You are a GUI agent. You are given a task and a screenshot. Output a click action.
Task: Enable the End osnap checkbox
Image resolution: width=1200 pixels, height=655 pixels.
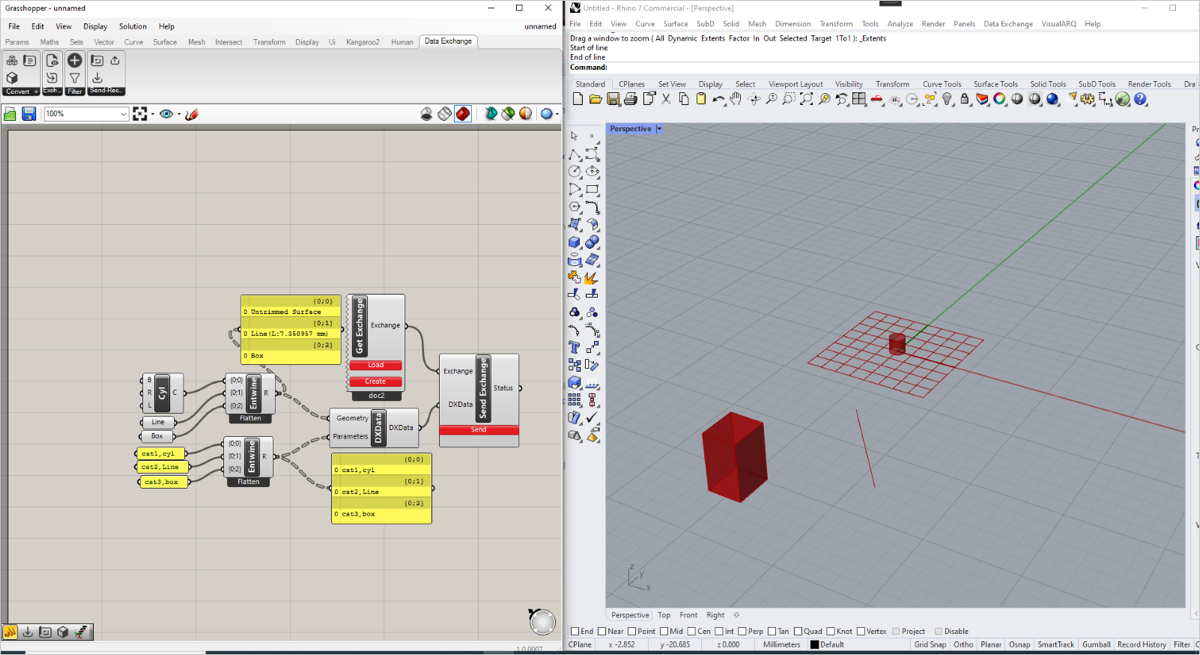point(575,631)
